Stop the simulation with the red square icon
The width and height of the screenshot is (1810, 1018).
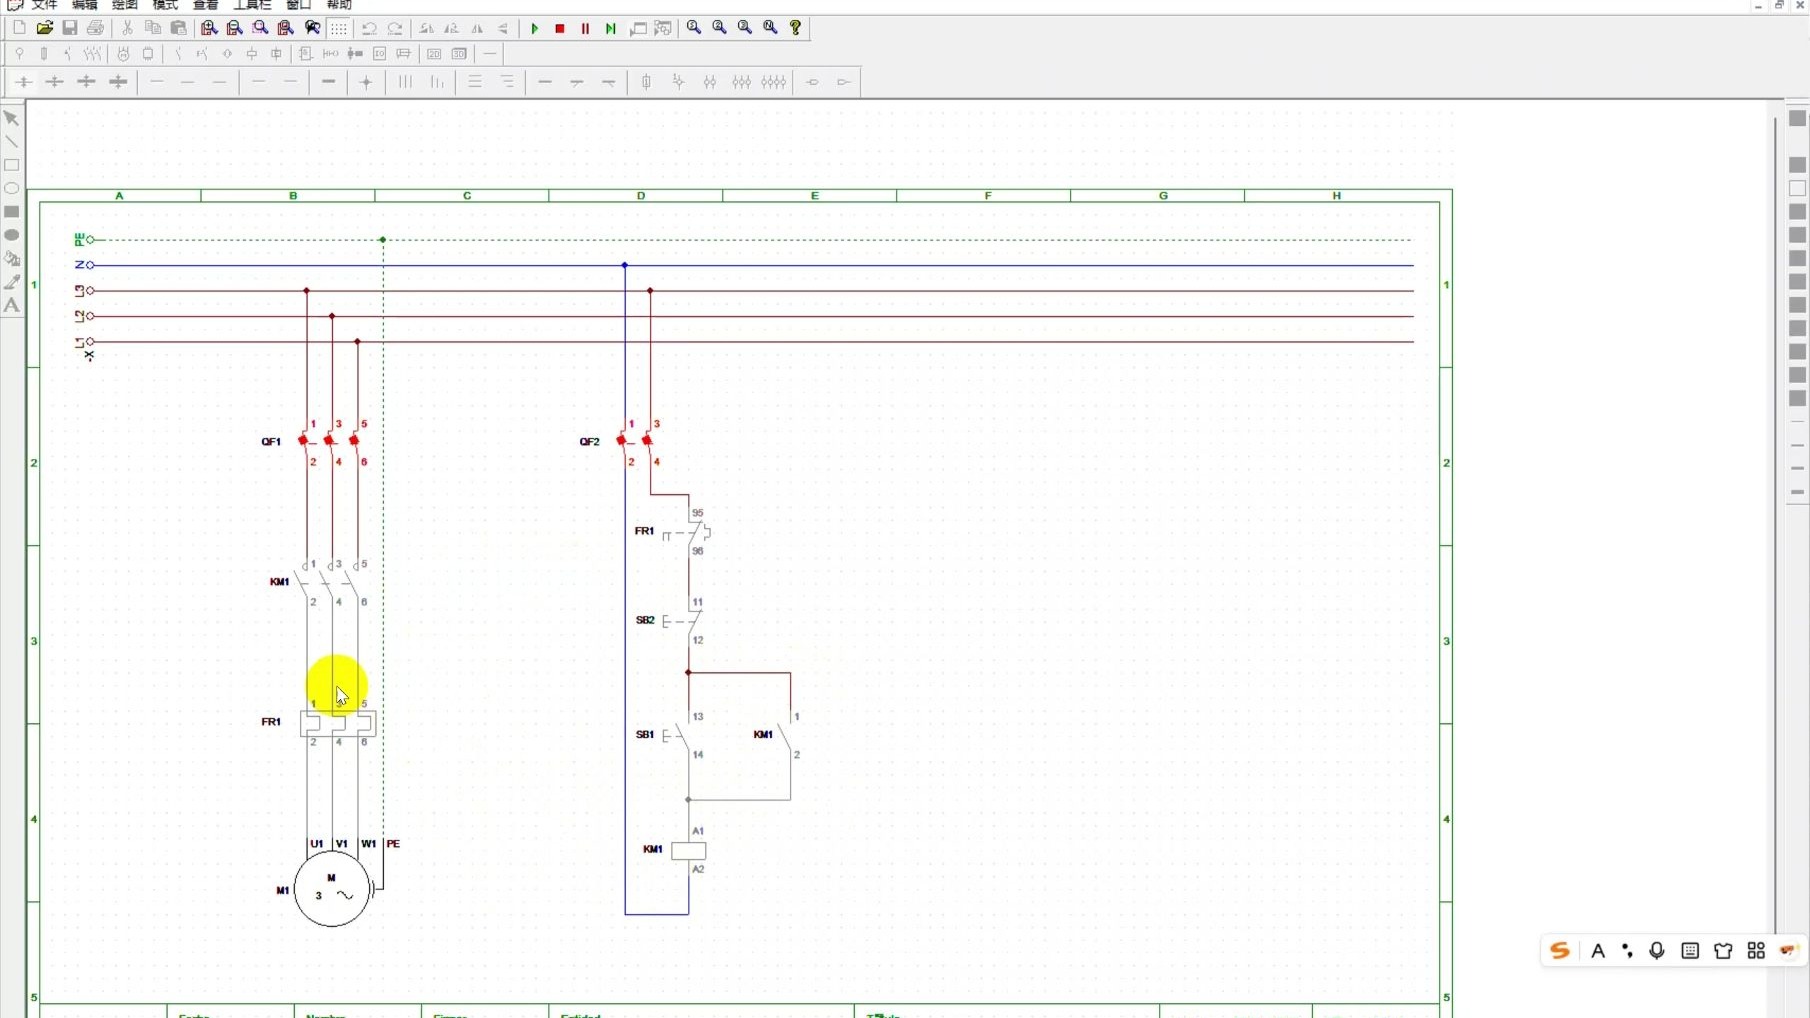560,29
